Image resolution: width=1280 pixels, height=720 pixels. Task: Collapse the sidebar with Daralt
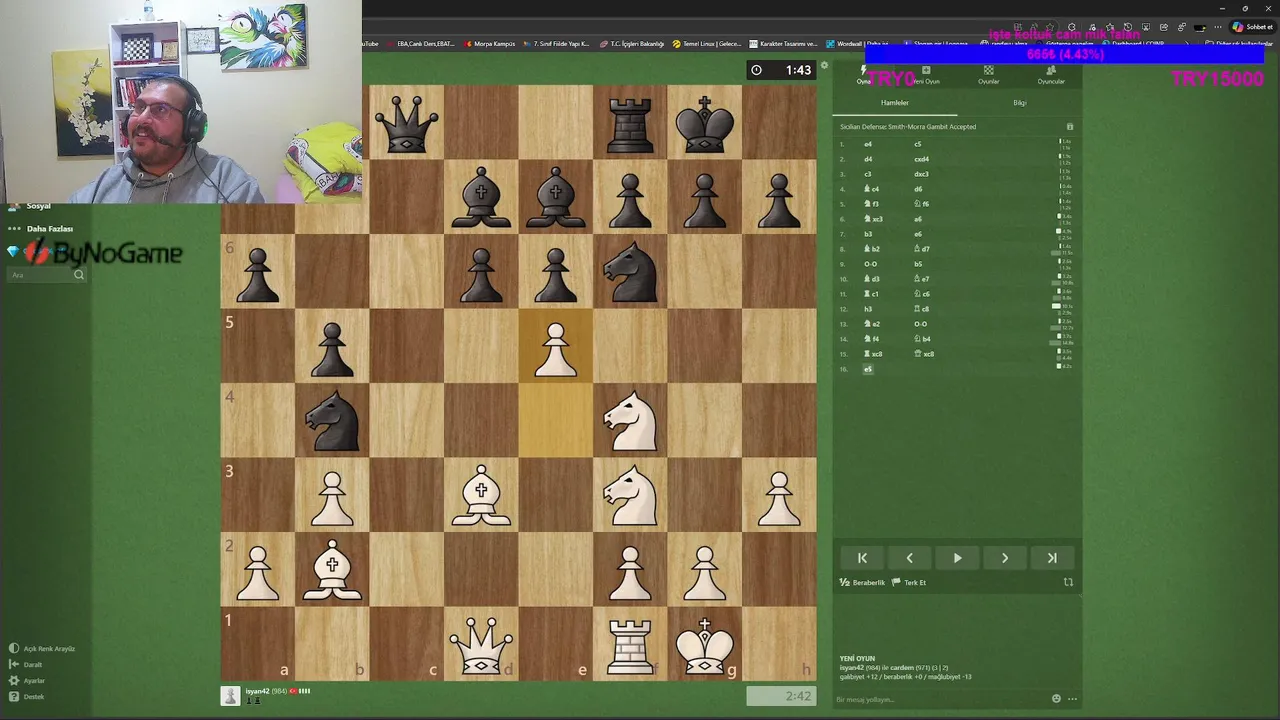tap(26, 665)
